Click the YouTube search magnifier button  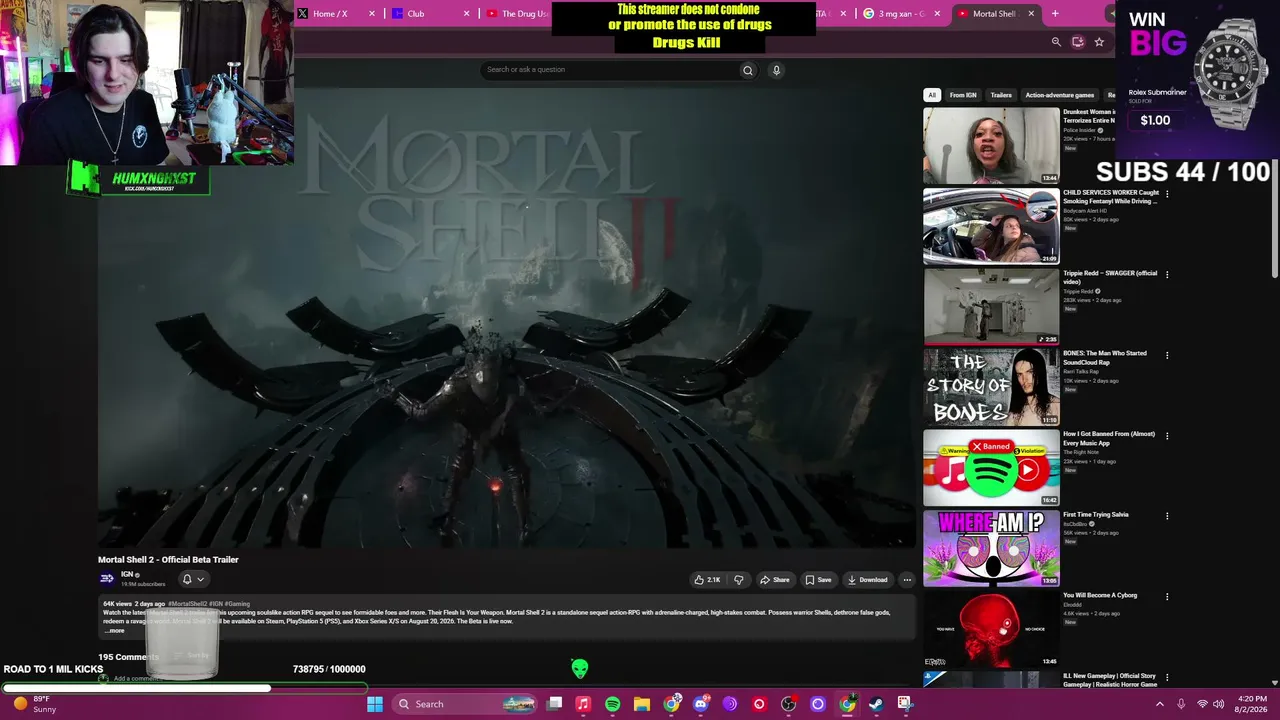coord(747,70)
